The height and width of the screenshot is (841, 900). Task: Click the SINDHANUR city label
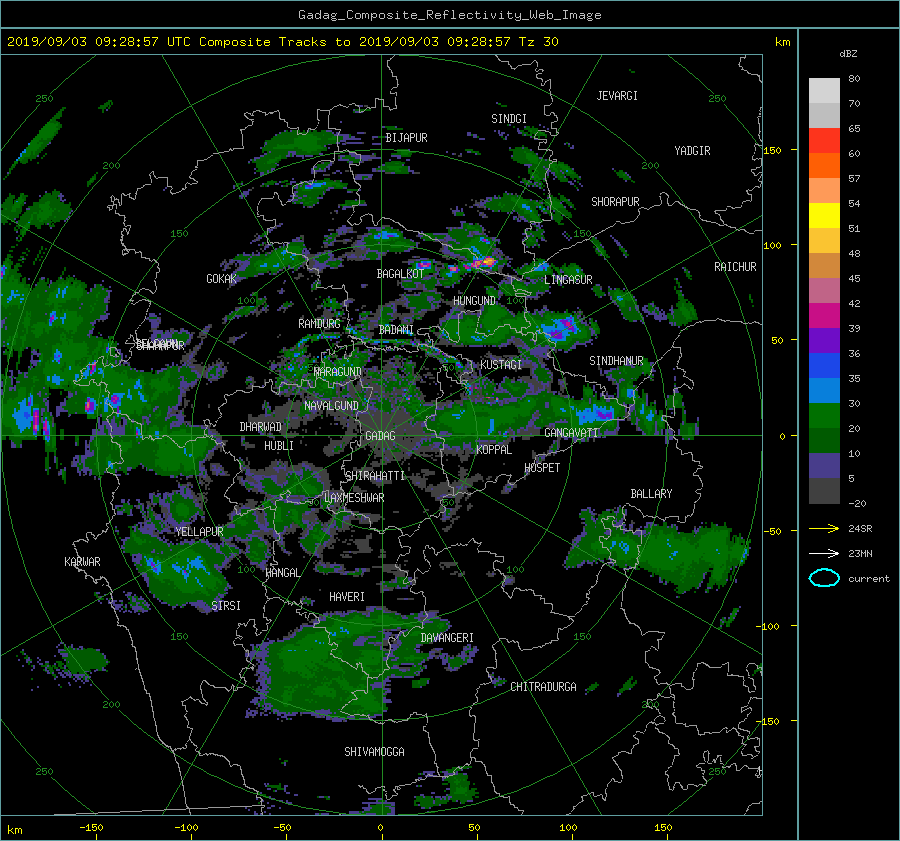[616, 361]
